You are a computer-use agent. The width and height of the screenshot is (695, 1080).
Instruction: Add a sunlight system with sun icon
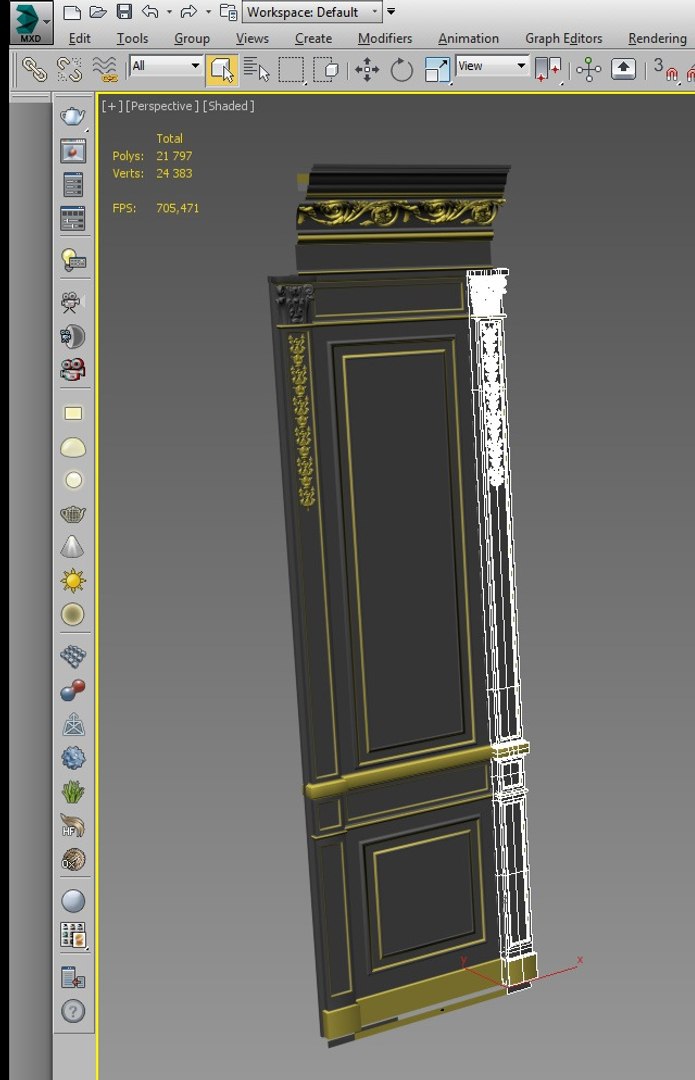point(73,581)
